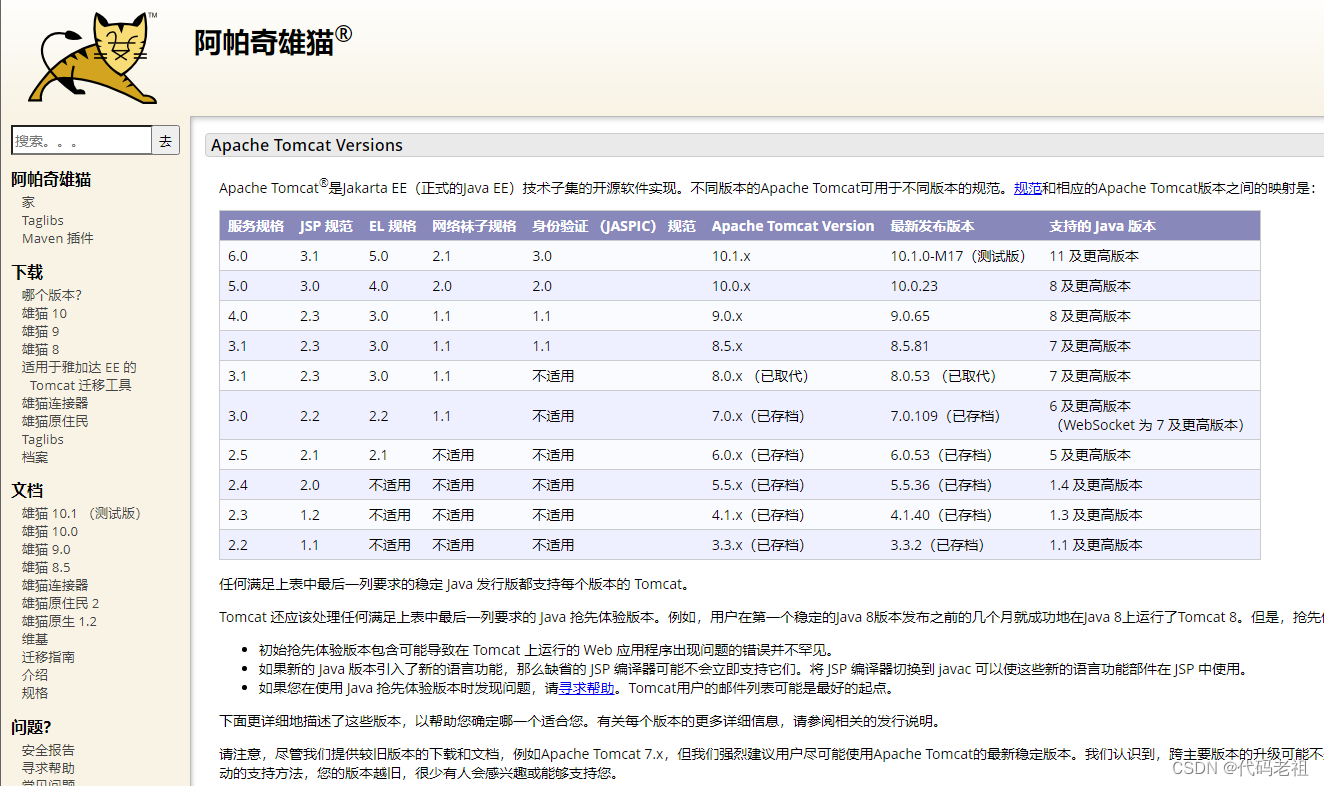The image size is (1324, 786).
Task: Open the 雄猫原住民 download link
Action: (55, 421)
